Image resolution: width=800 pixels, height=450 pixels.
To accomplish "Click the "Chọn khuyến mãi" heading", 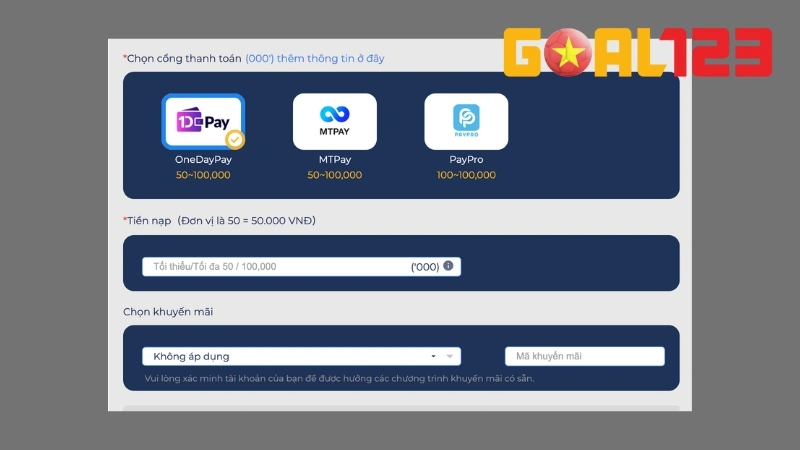I will (x=168, y=312).
